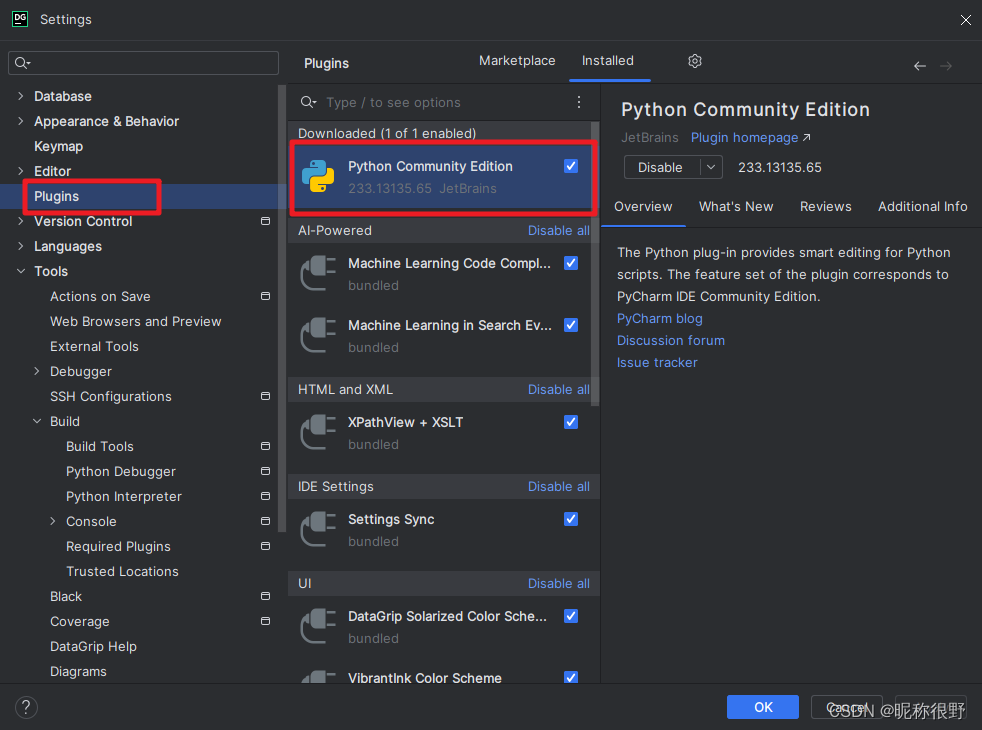Uncheck DataGrip Solarized Color Scheme plugin
The image size is (982, 730).
pos(571,616)
